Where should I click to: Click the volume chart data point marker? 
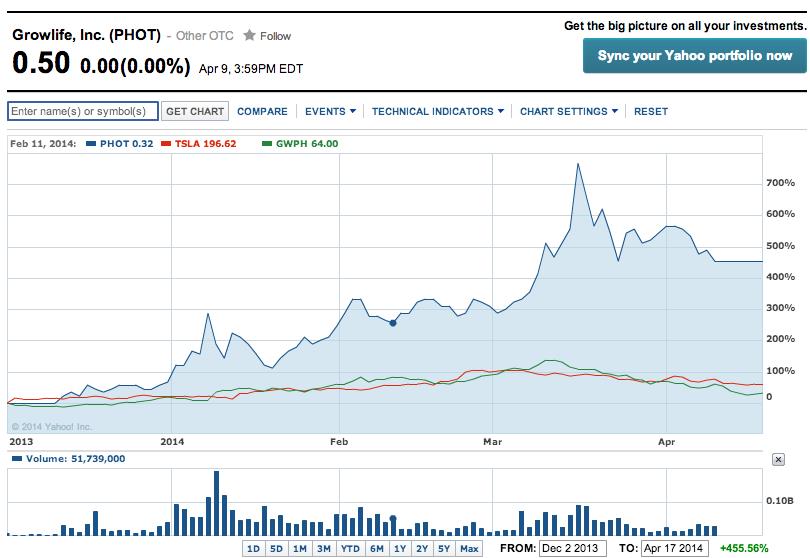(393, 518)
